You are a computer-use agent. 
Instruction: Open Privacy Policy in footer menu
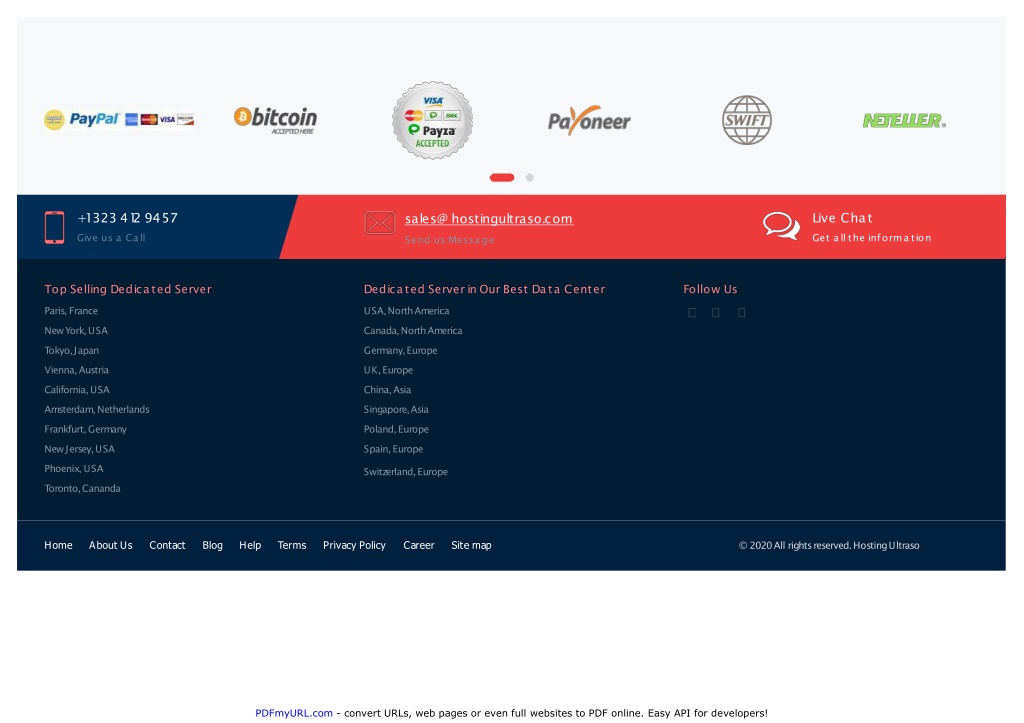[x=354, y=545]
